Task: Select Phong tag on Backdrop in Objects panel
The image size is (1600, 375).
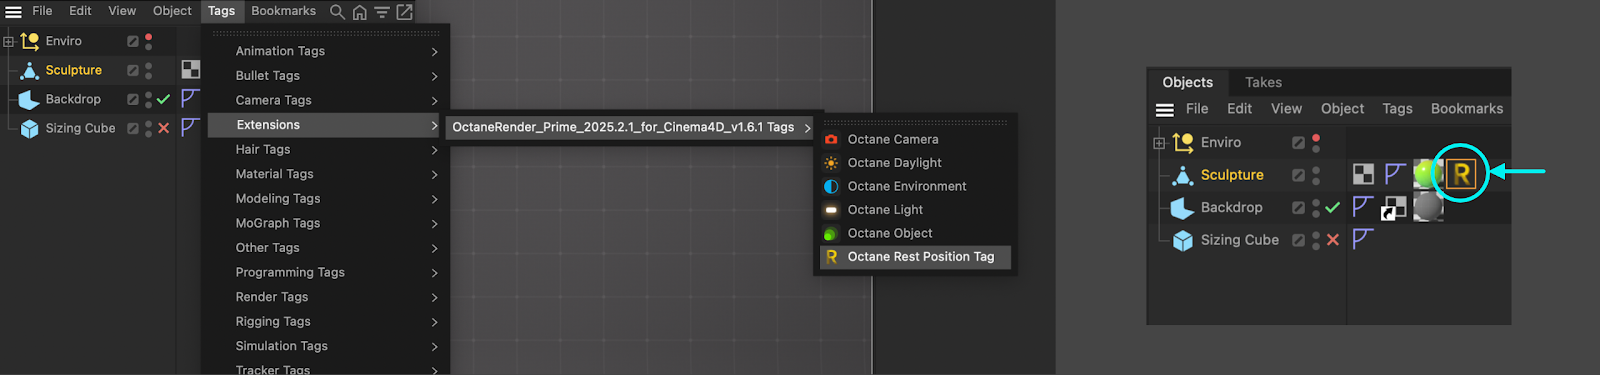Action: click(x=1362, y=207)
